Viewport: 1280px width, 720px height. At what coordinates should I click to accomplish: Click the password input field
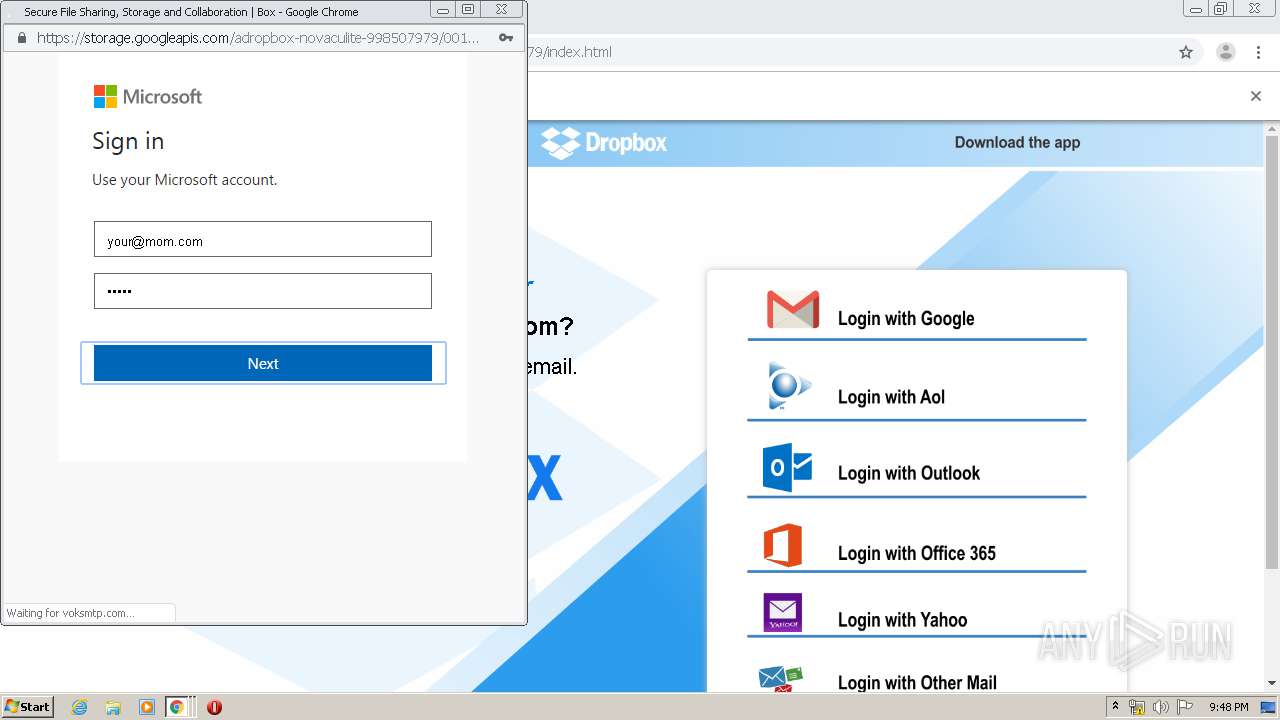tap(263, 291)
